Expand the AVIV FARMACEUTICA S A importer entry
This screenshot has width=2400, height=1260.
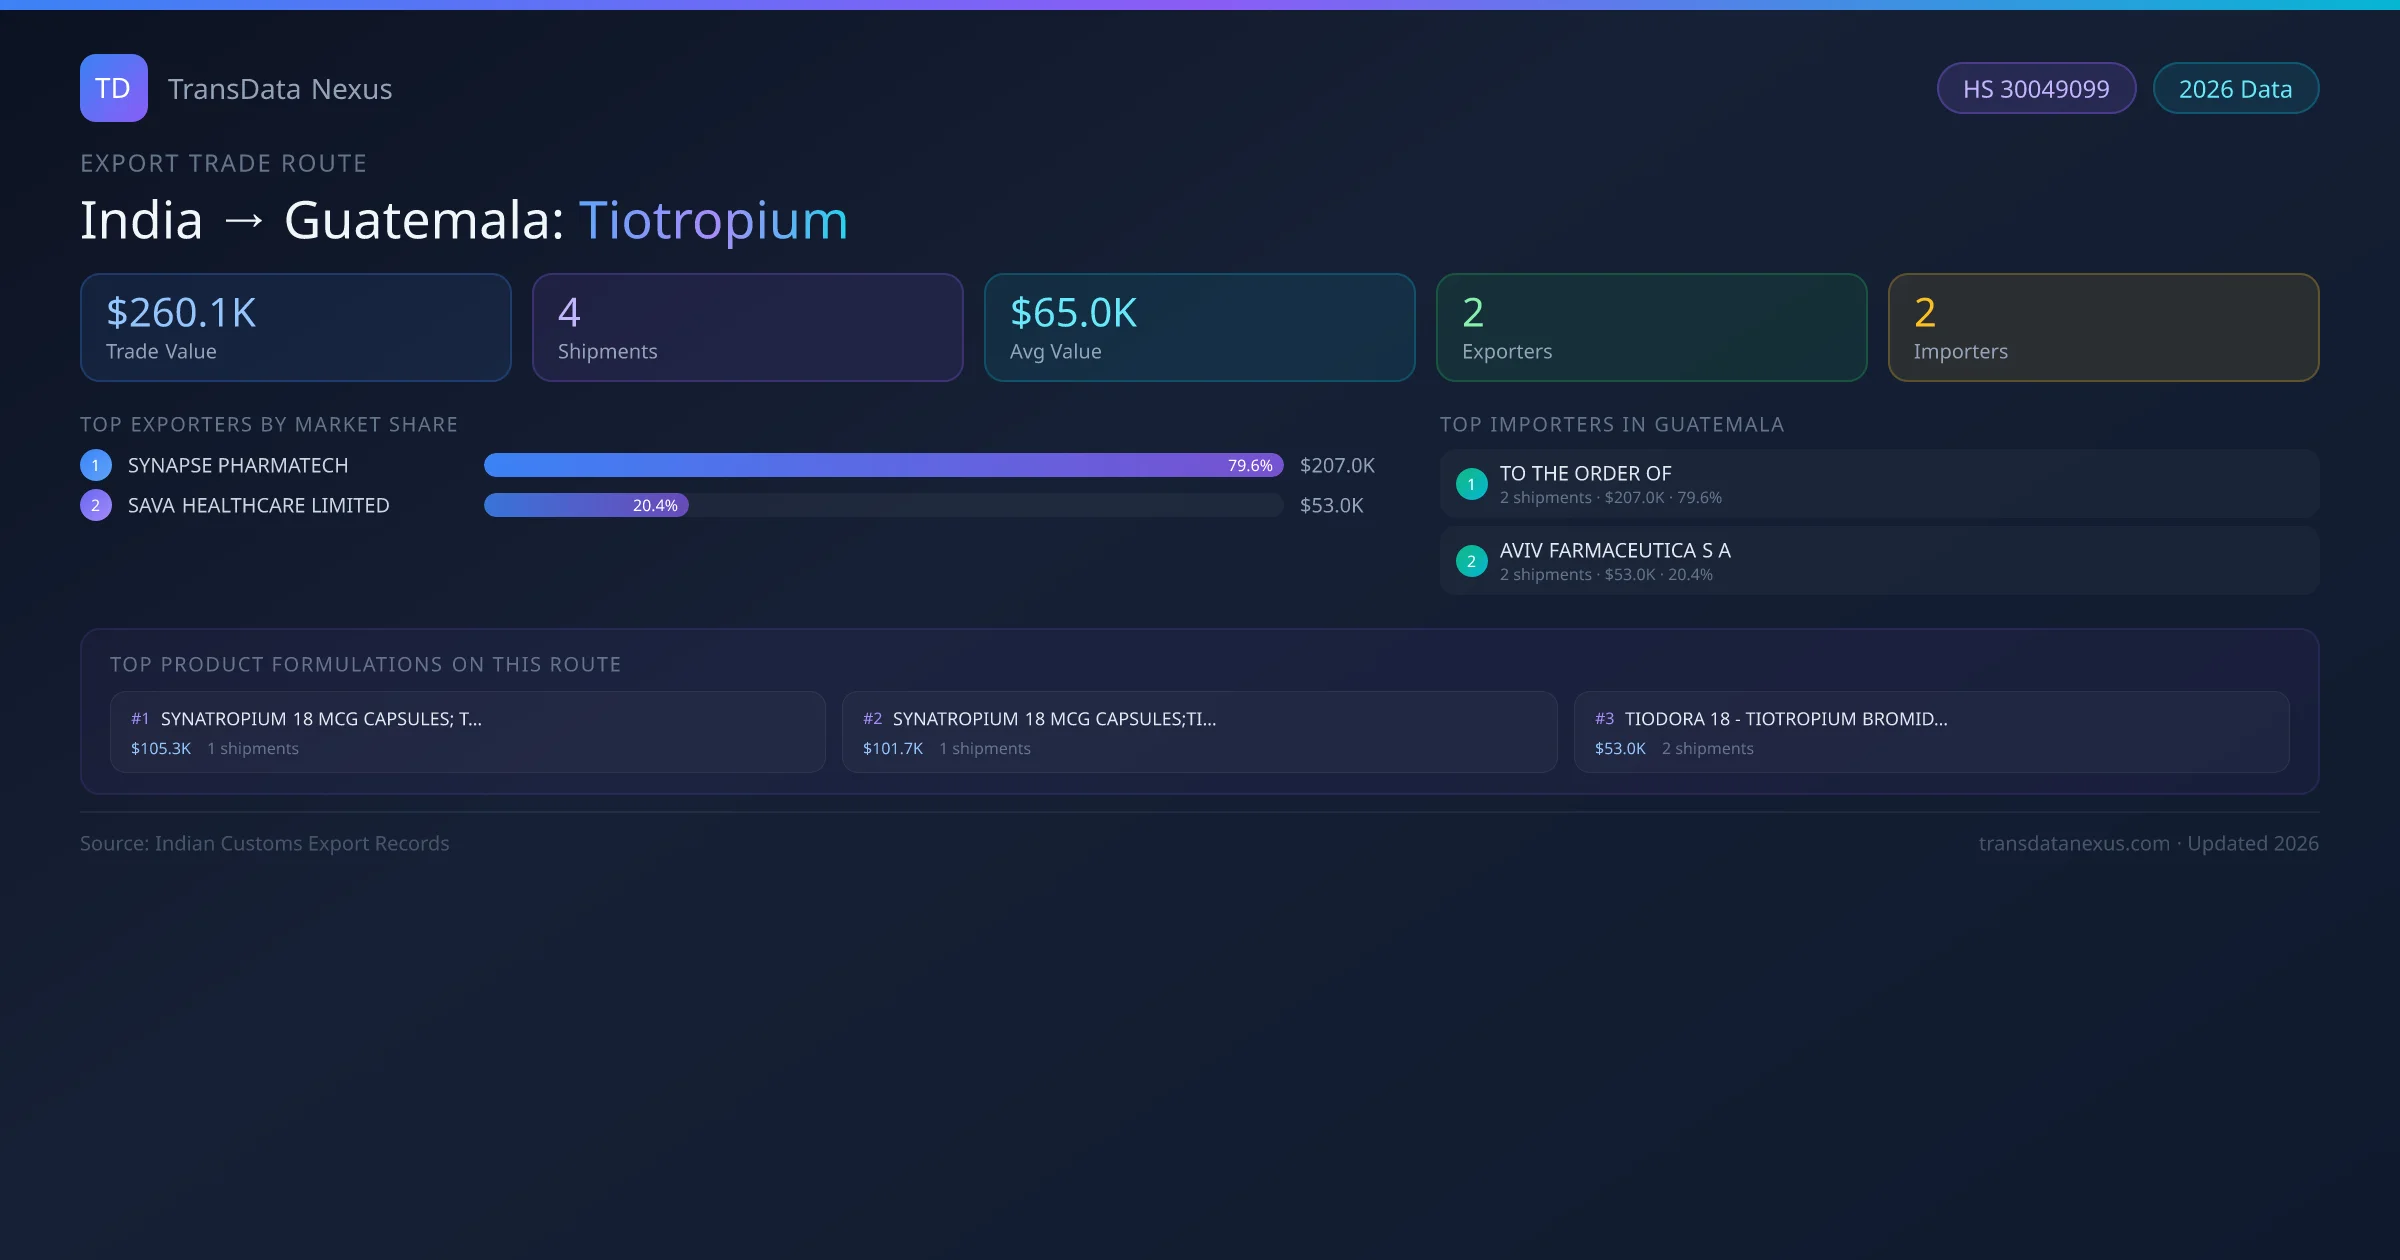pos(1878,560)
